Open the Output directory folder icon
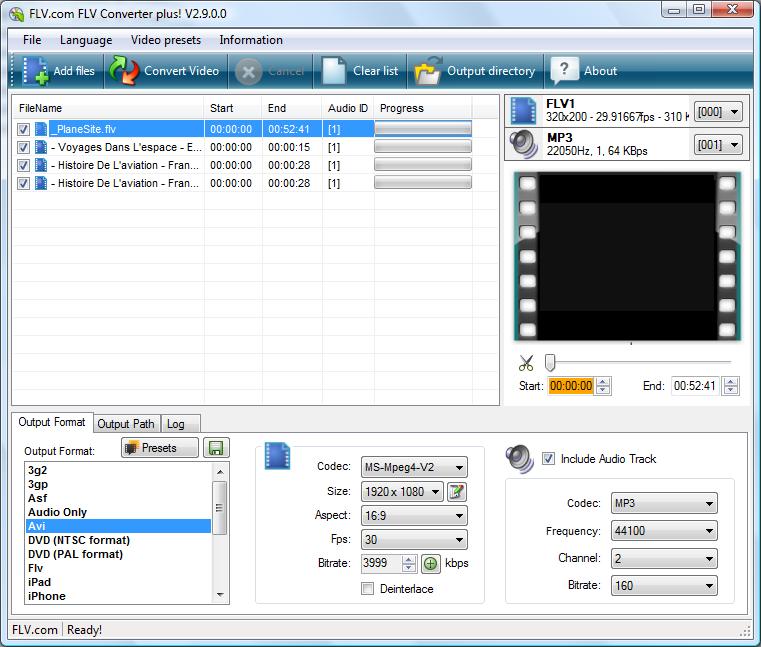 click(427, 71)
